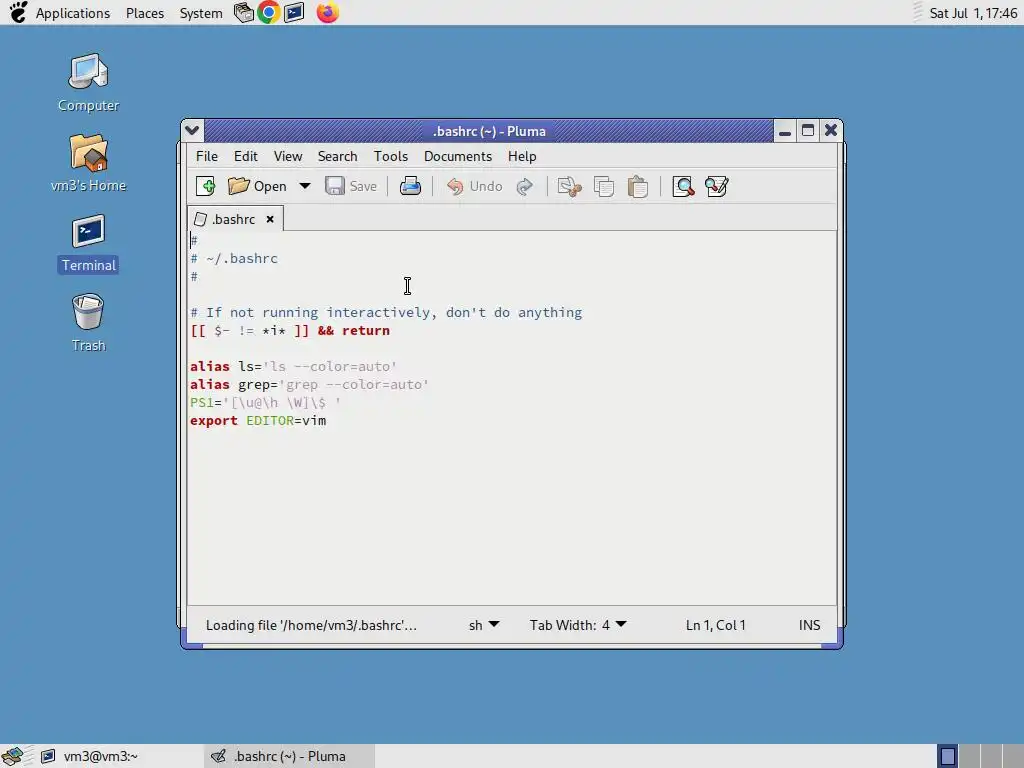Open the View menu
Screen dimensions: 1024x768
pos(287,156)
